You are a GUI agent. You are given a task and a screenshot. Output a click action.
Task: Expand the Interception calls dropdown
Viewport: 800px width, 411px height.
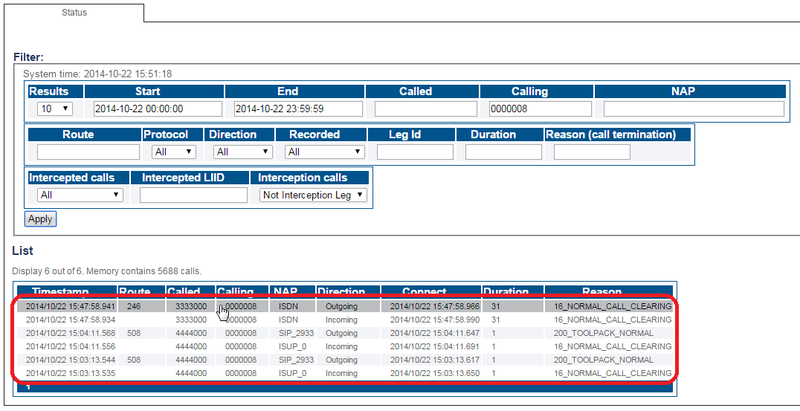[313, 195]
